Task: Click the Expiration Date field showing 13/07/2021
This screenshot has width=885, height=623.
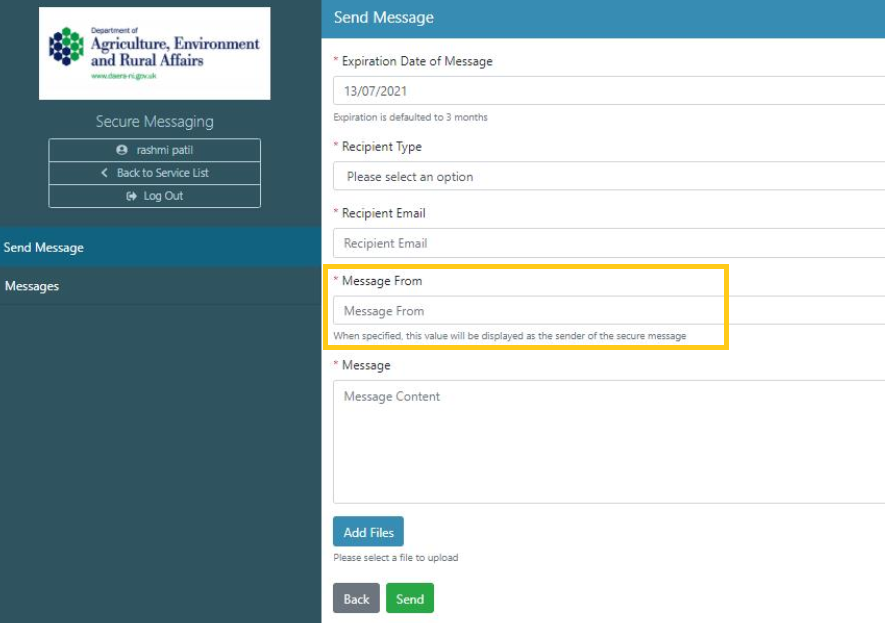Action: [x=608, y=91]
